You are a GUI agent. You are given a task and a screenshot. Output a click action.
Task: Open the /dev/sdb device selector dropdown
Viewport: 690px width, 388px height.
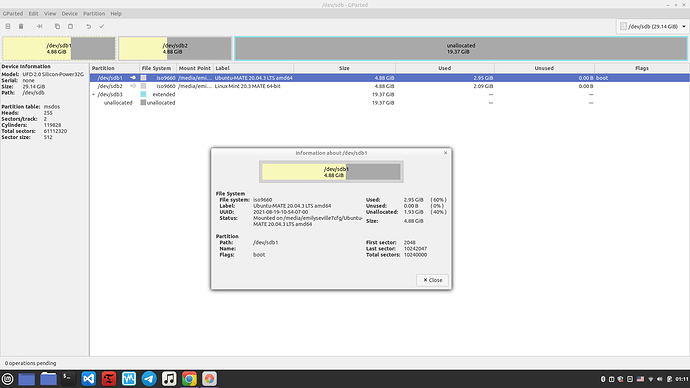pos(653,26)
